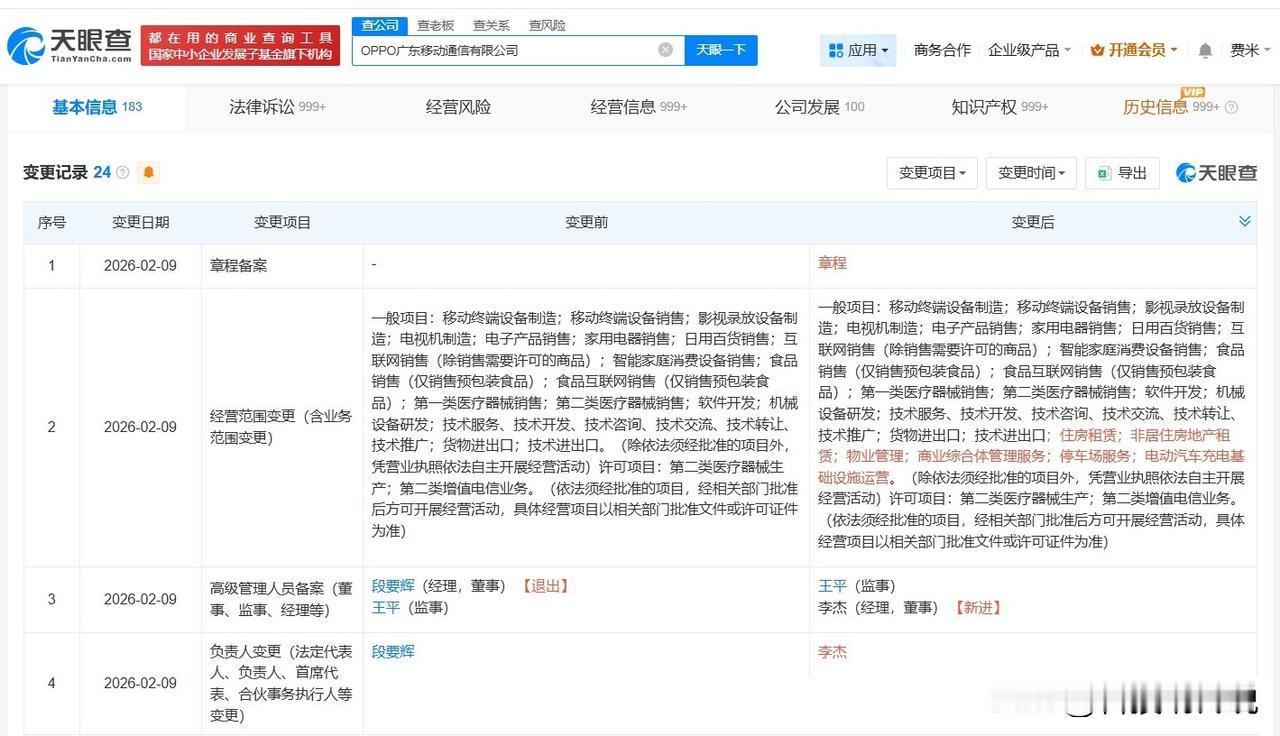Click the bell icon beside 变更记录
This screenshot has height=736, width=1280.
[148, 172]
